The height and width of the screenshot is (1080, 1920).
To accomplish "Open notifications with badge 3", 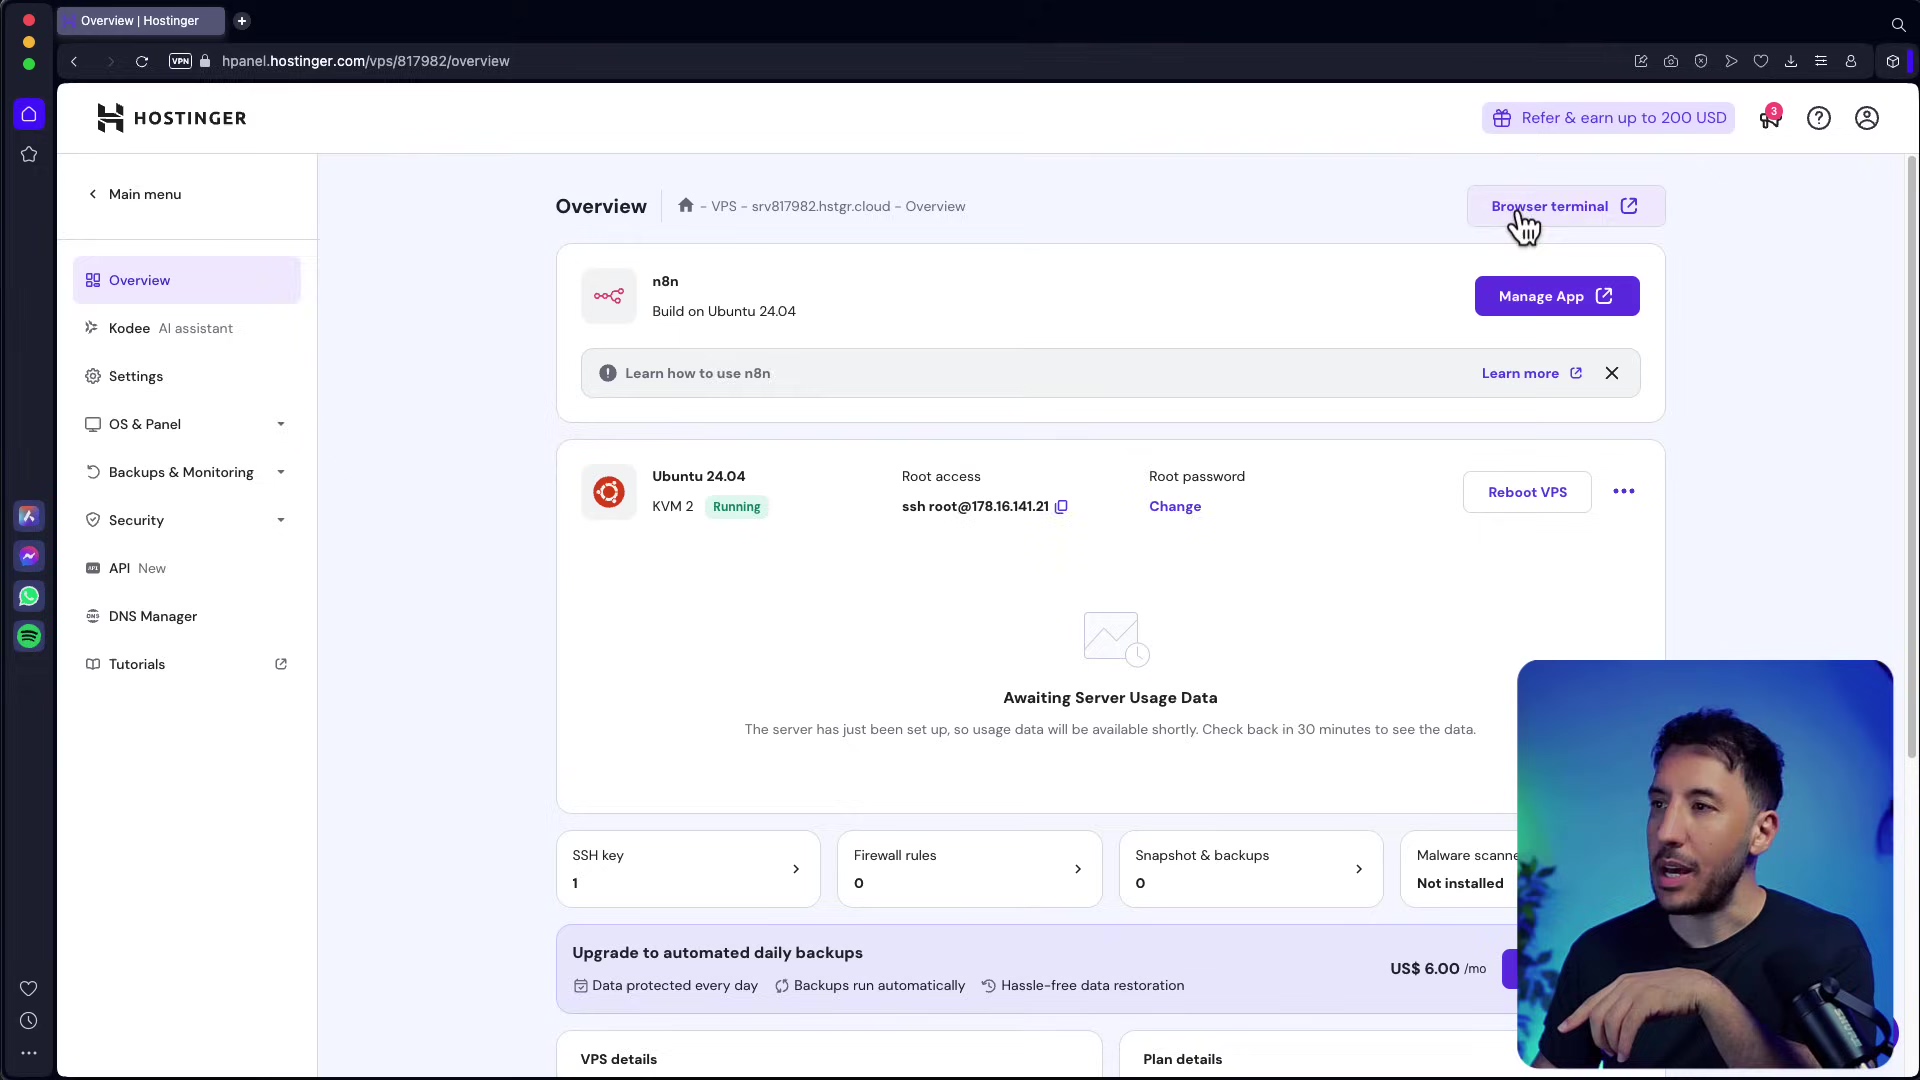I will pyautogui.click(x=1770, y=118).
